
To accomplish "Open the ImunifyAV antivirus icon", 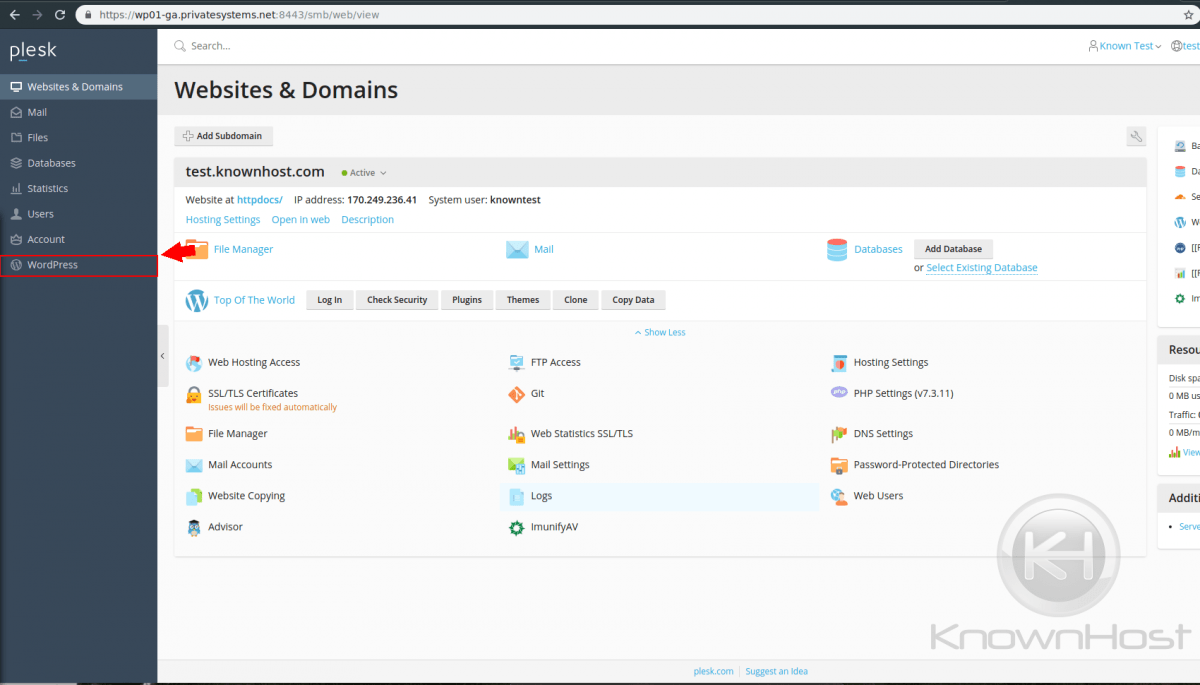I will tap(516, 527).
